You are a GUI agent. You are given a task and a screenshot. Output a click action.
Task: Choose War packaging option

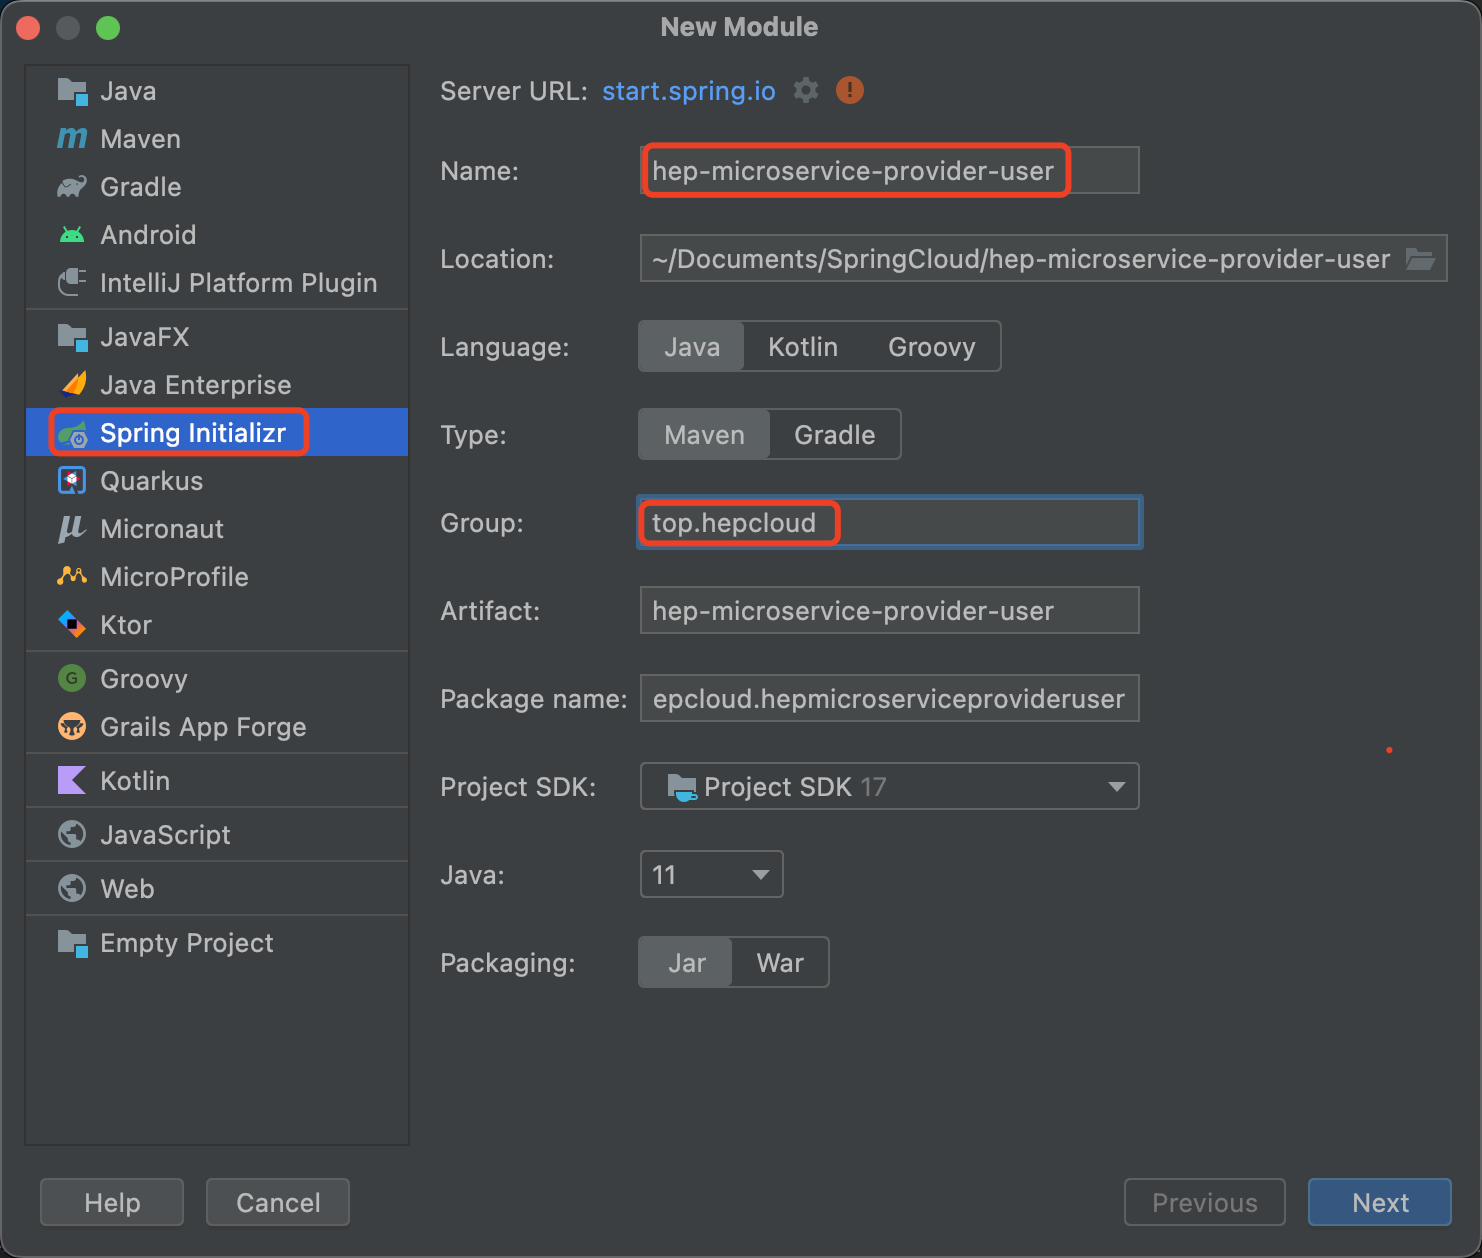pos(780,963)
